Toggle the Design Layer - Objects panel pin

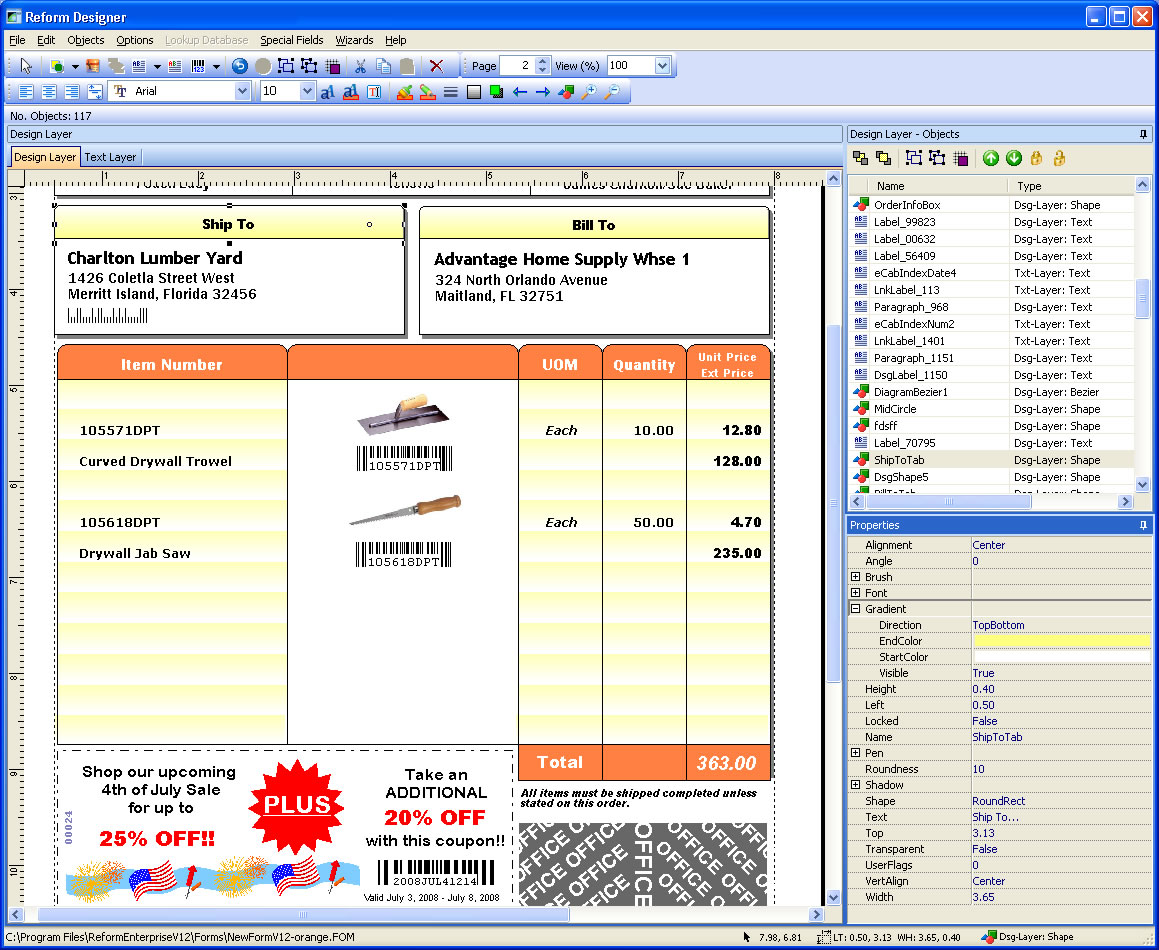point(1143,134)
